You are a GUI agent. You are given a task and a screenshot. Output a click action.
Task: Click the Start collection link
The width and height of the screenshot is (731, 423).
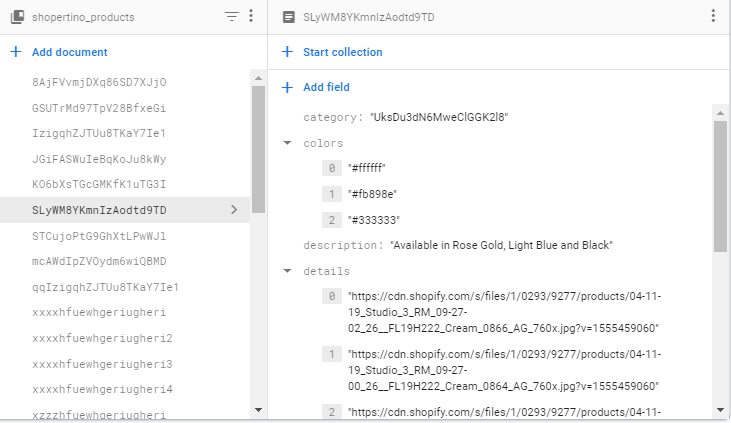tap(342, 52)
